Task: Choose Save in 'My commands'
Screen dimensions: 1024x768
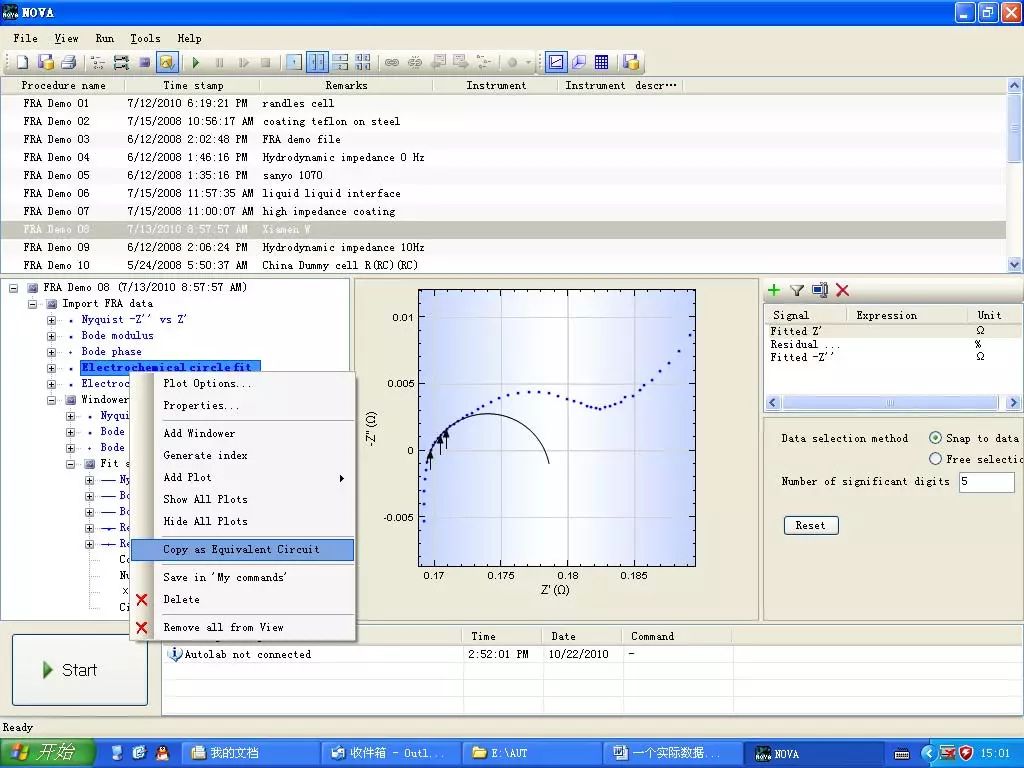Action: [242, 577]
